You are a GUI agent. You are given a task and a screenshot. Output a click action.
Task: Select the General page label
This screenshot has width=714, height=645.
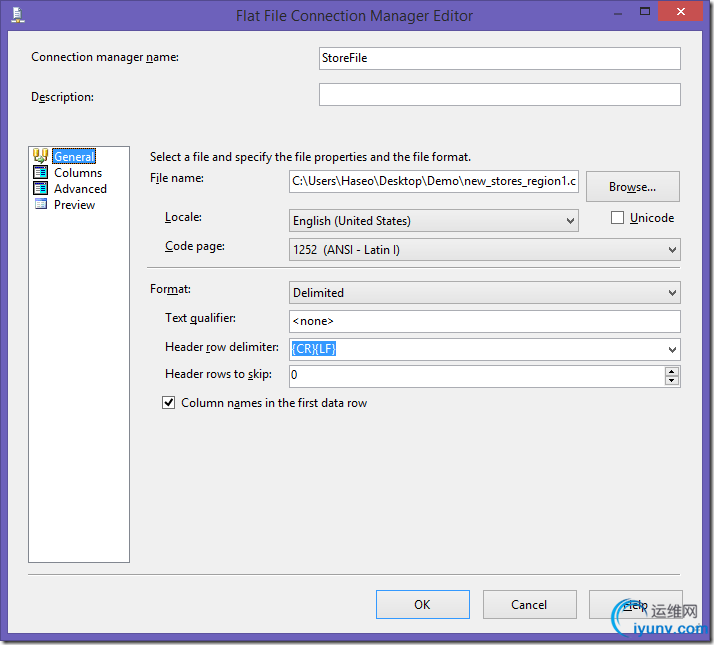coord(74,156)
